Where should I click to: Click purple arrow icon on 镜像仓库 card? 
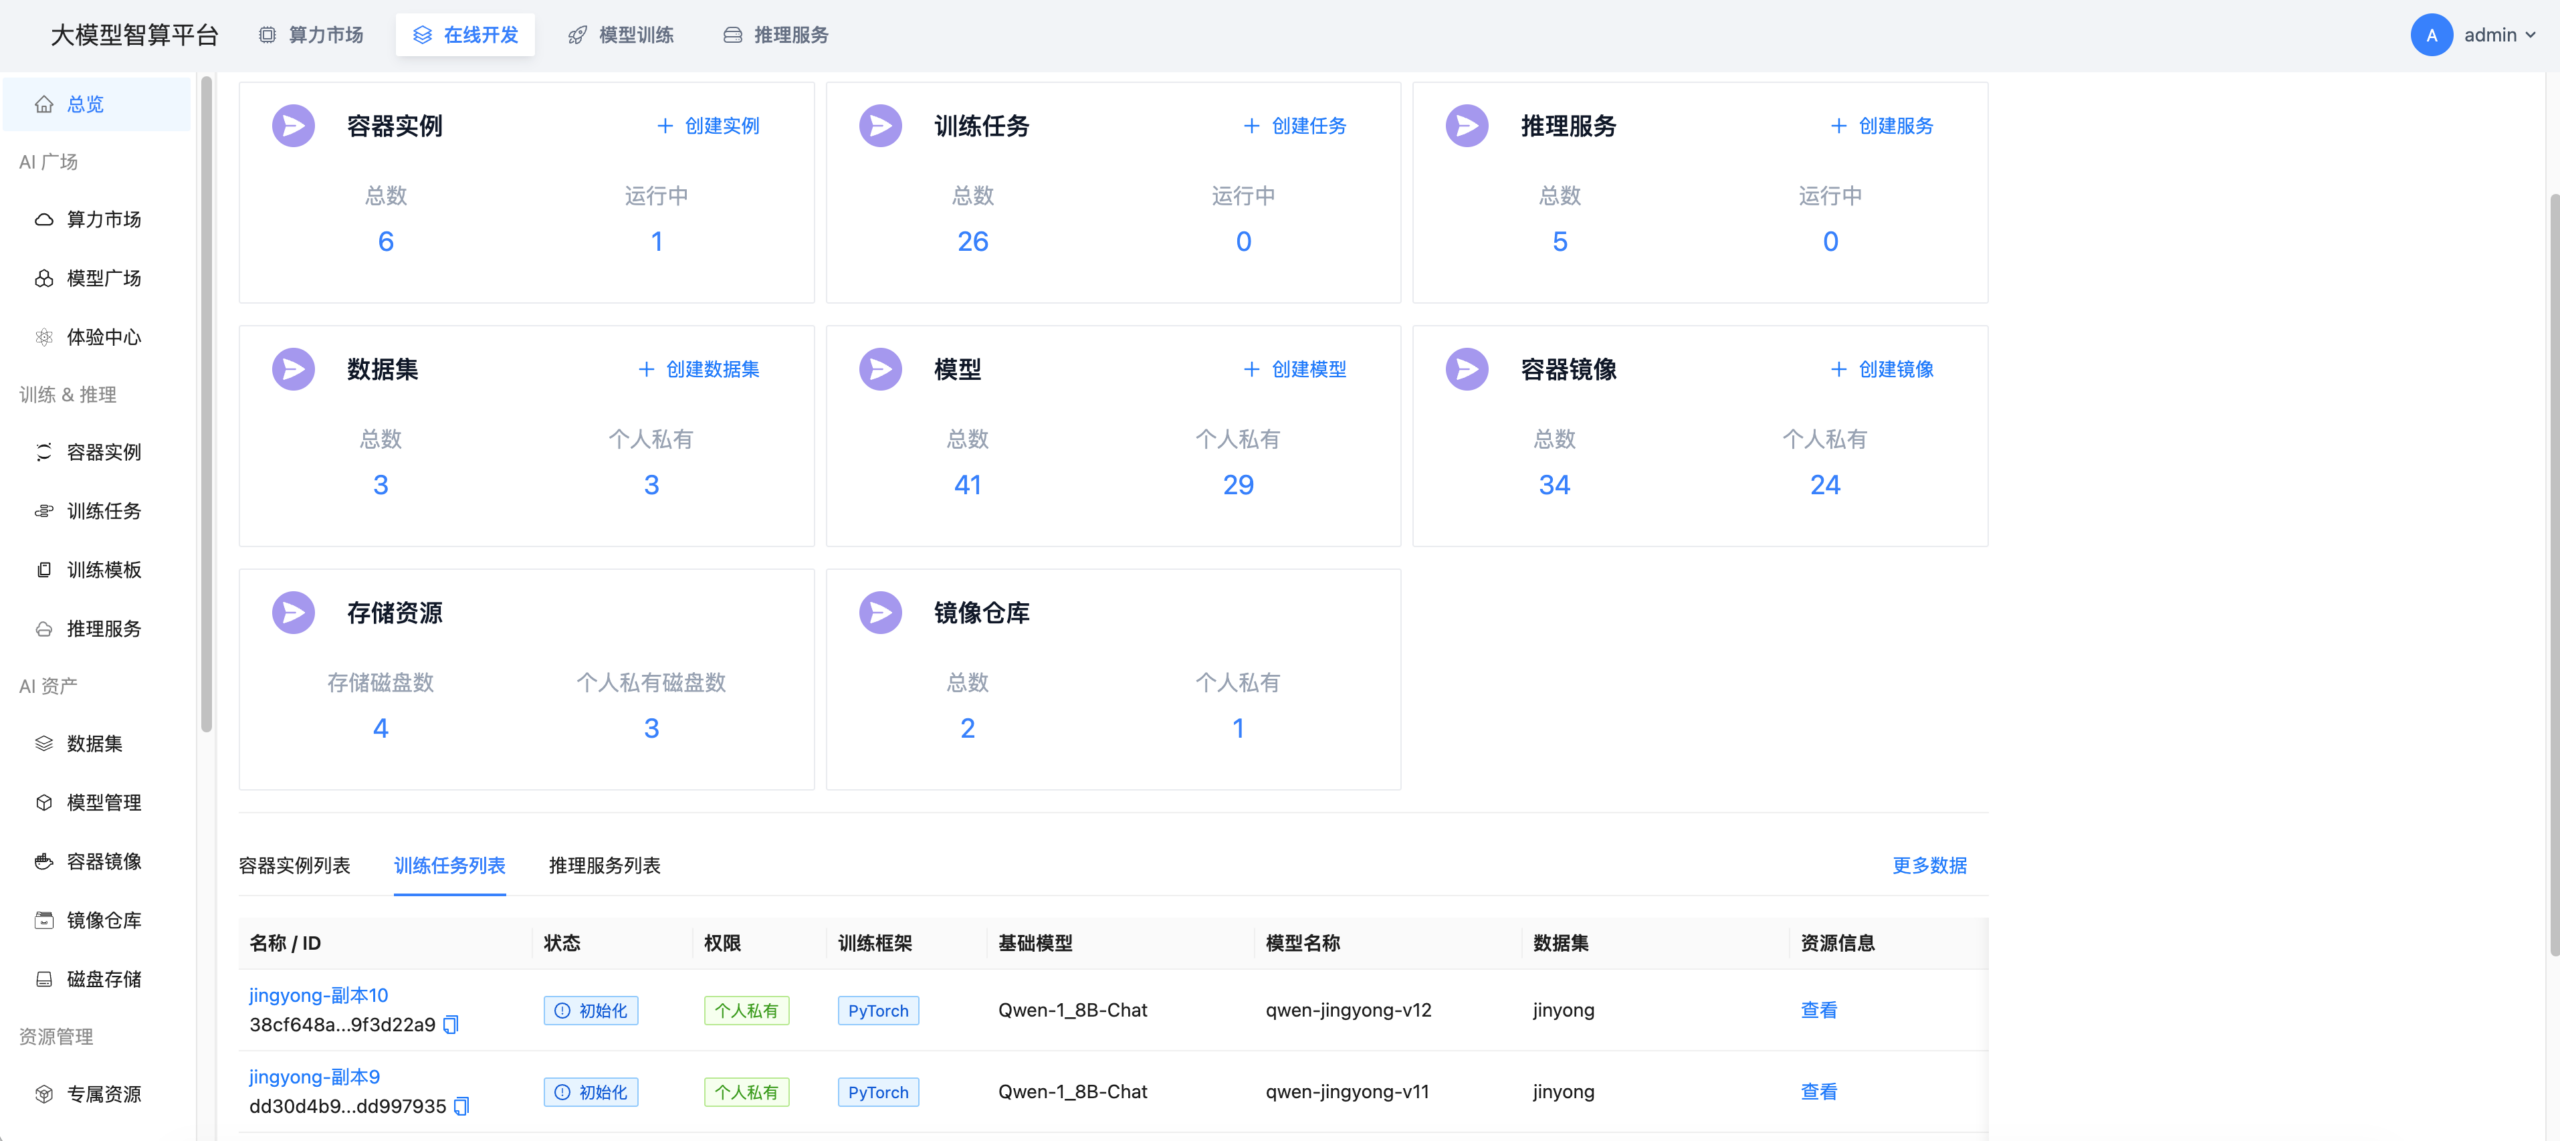tap(880, 613)
